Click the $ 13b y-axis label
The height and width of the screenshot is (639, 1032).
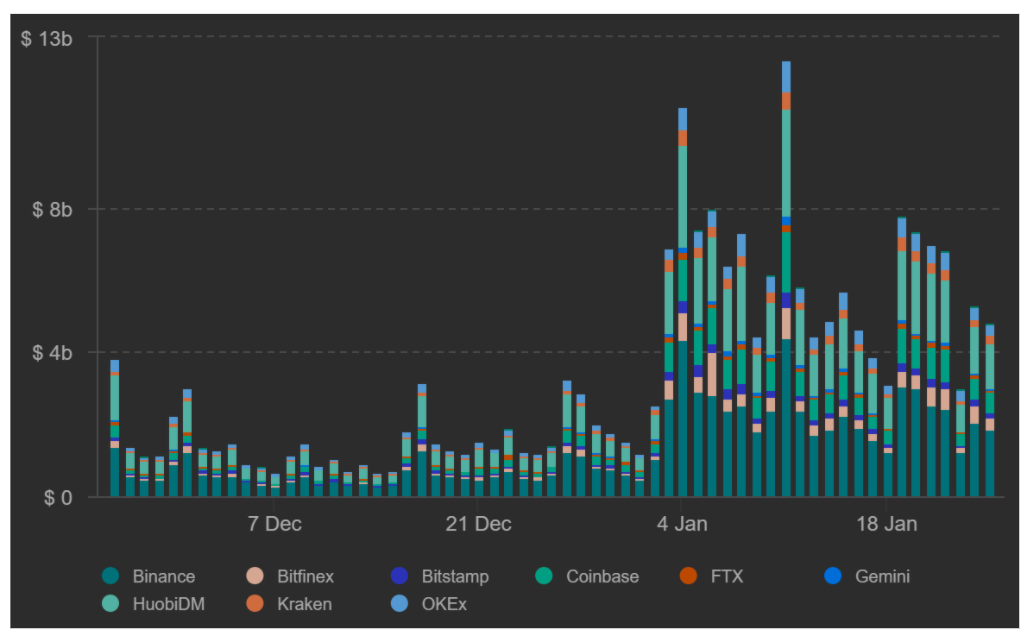point(47,38)
